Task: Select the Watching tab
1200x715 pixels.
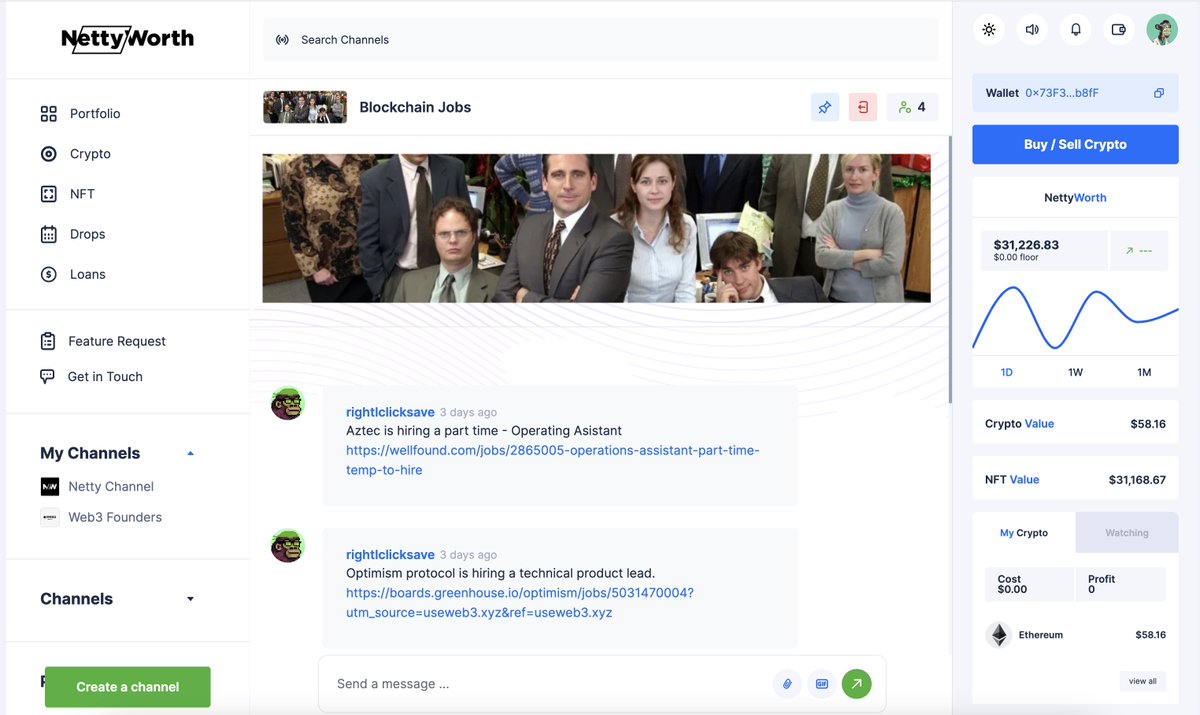Action: [1127, 533]
